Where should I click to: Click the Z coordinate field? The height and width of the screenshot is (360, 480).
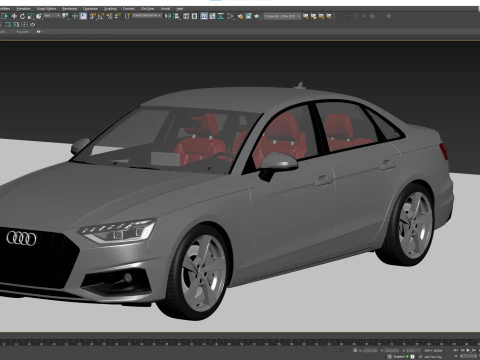[x=414, y=350]
